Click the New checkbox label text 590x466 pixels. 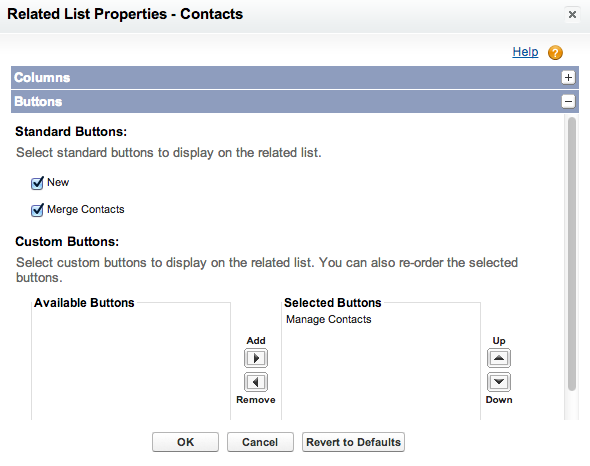(x=58, y=183)
